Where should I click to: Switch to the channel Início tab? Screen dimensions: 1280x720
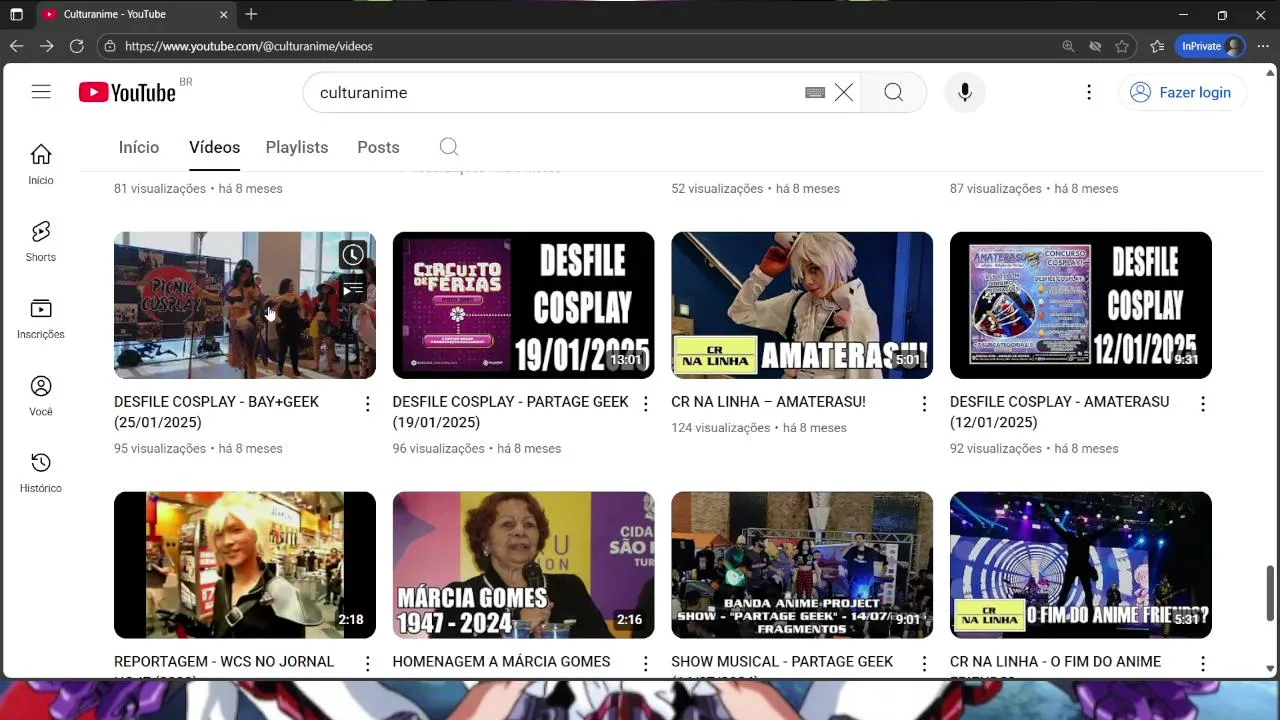pos(139,147)
